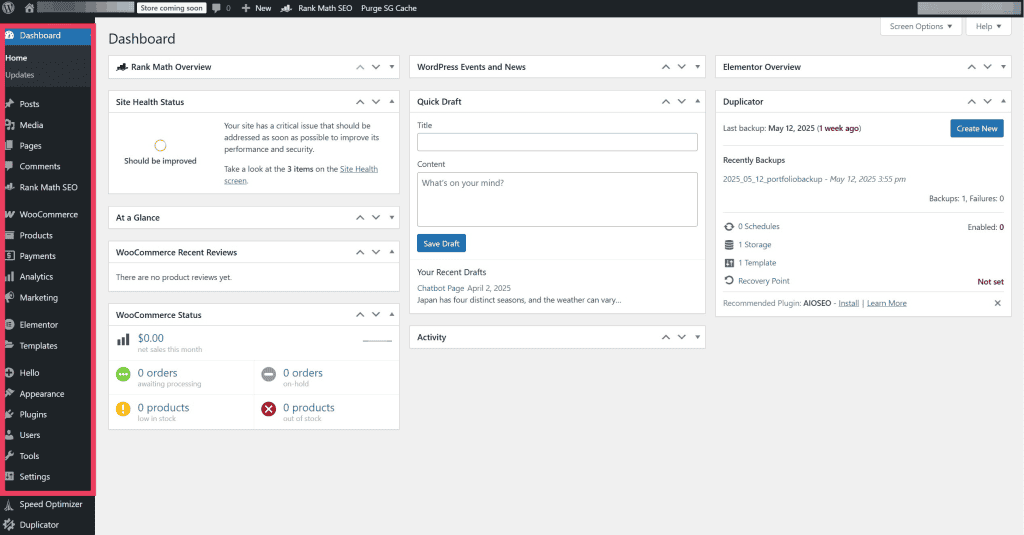Dismiss the AIOSEO recommended plugin notice

[x=997, y=303]
